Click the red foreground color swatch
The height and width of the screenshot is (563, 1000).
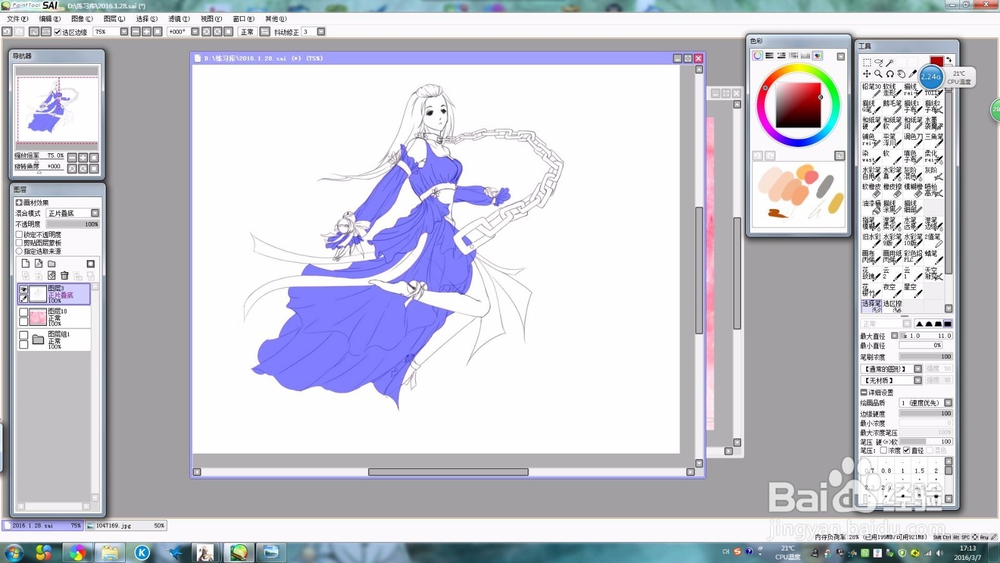click(x=936, y=61)
